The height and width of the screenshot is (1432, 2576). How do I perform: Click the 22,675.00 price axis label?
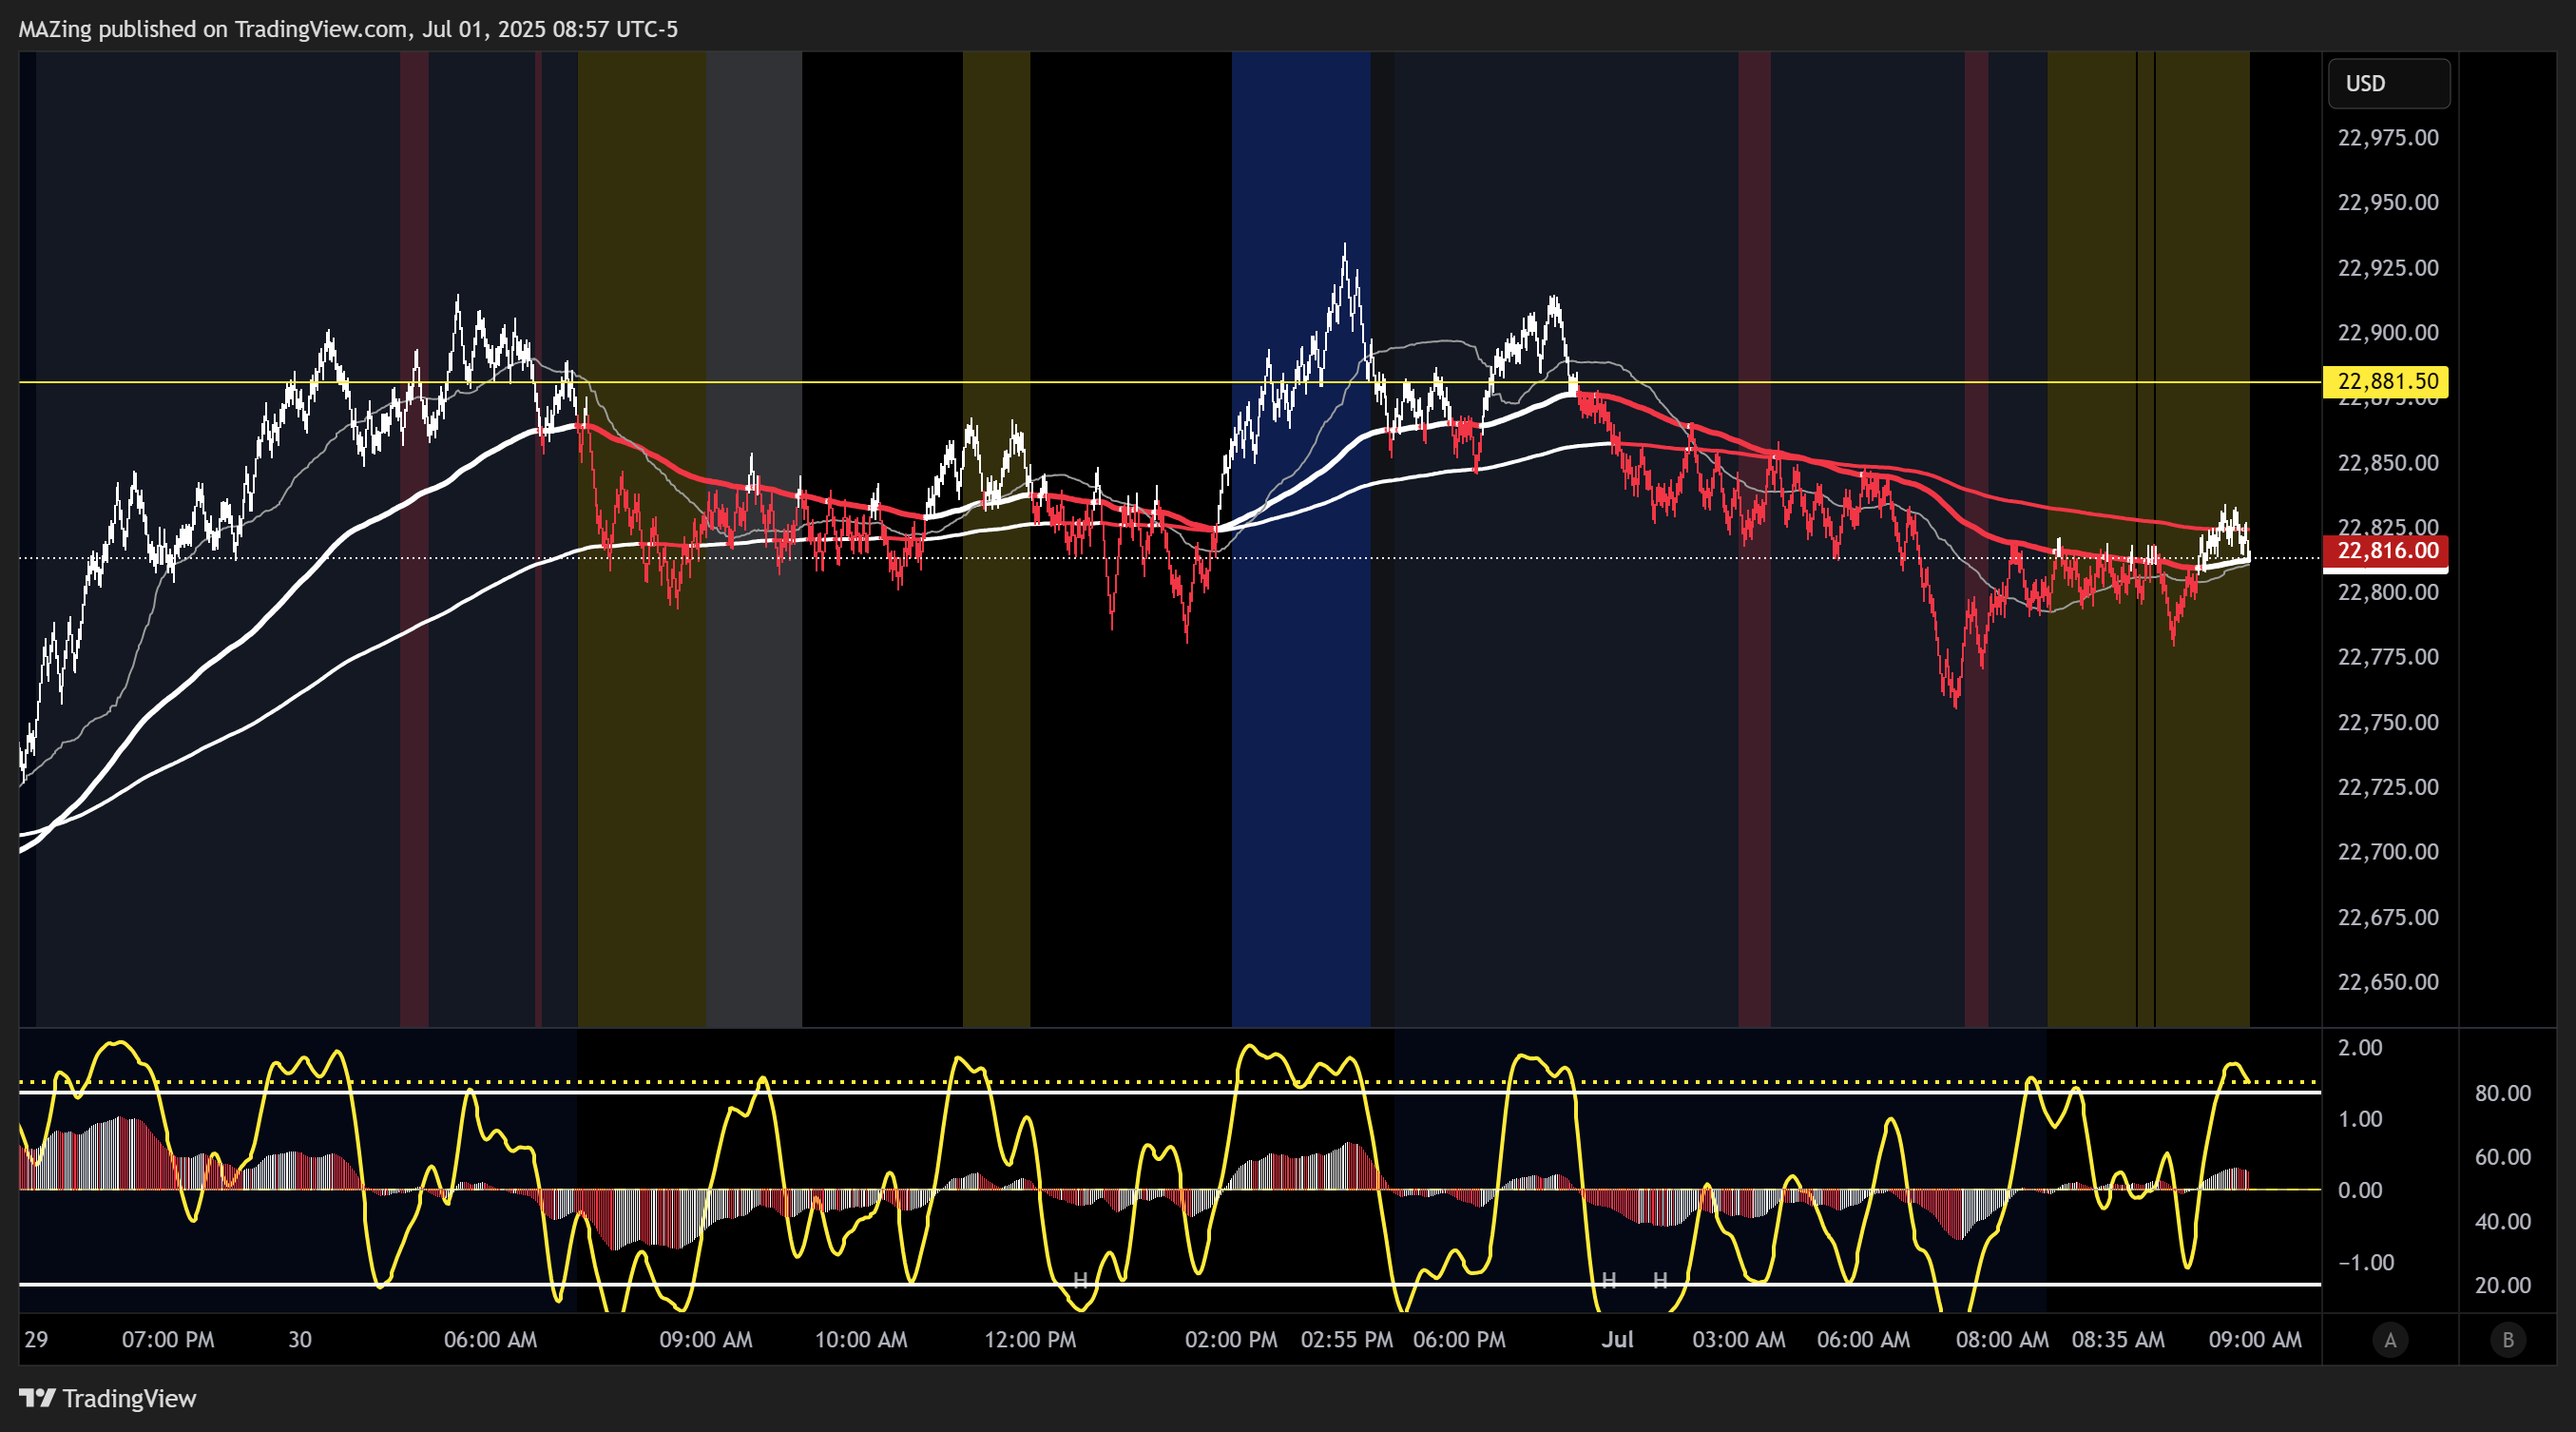pos(2388,918)
